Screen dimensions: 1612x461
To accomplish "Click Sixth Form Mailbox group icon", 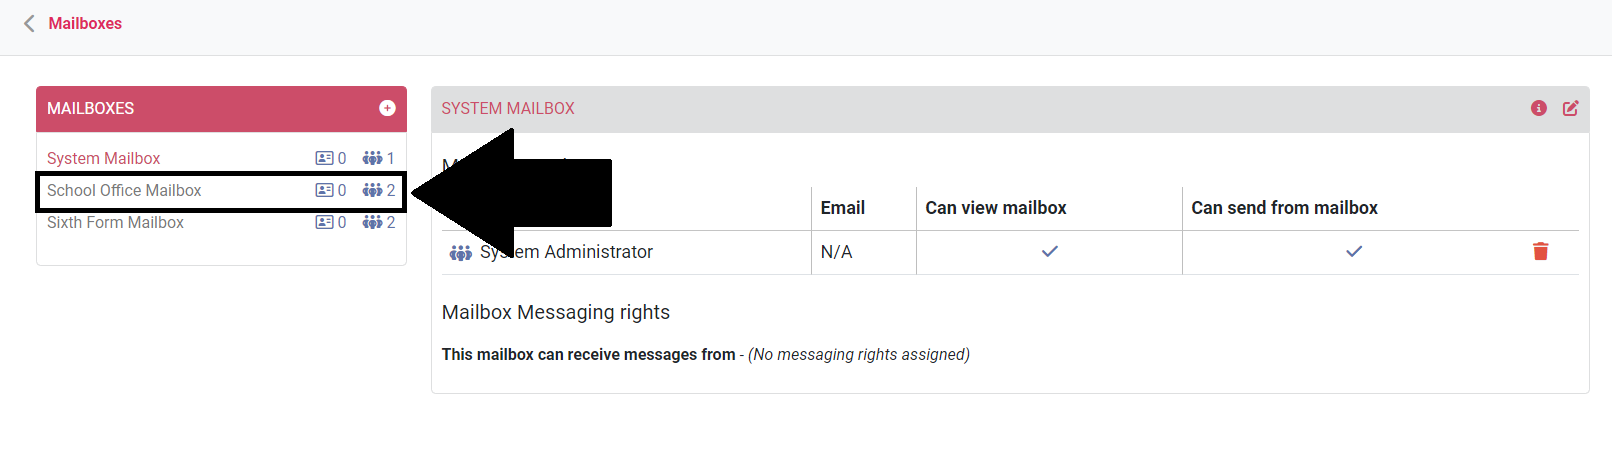I will [372, 222].
